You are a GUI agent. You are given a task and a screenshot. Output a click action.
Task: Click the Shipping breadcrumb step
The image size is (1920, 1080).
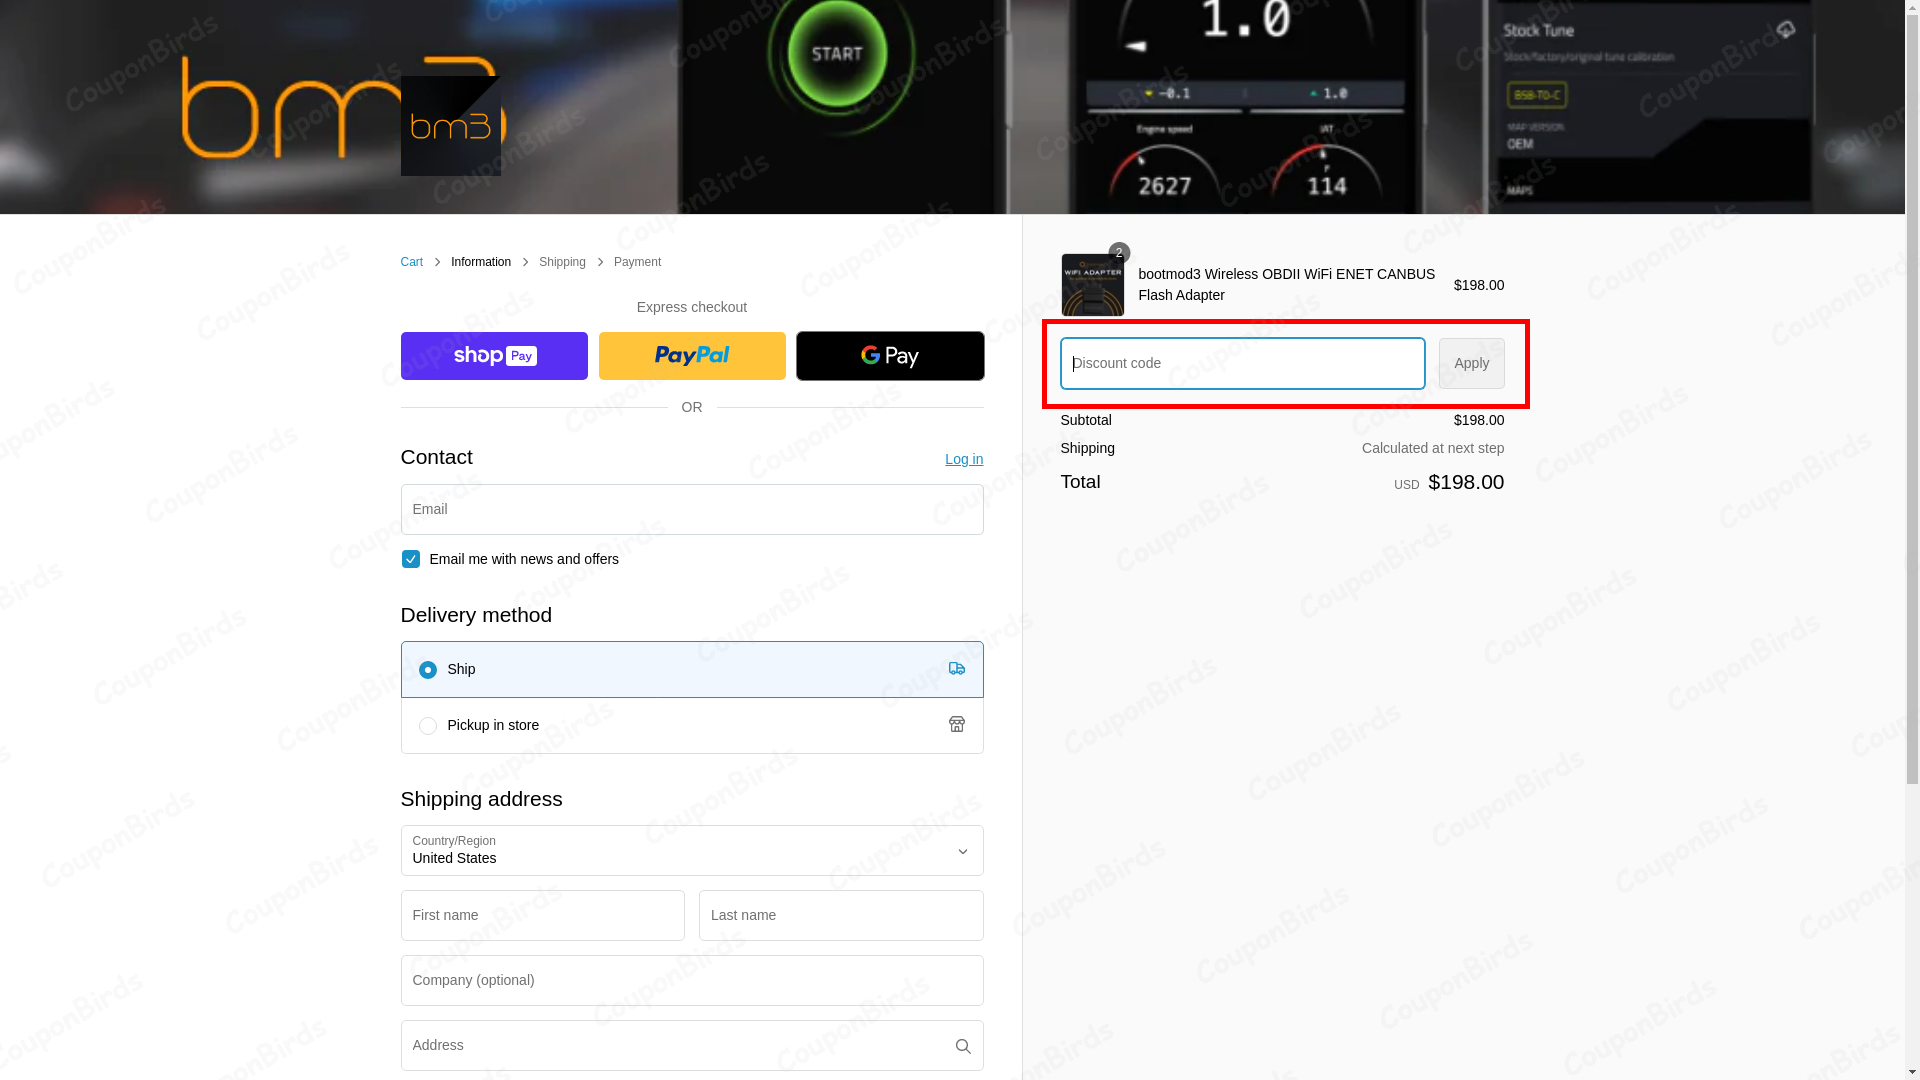click(x=562, y=262)
